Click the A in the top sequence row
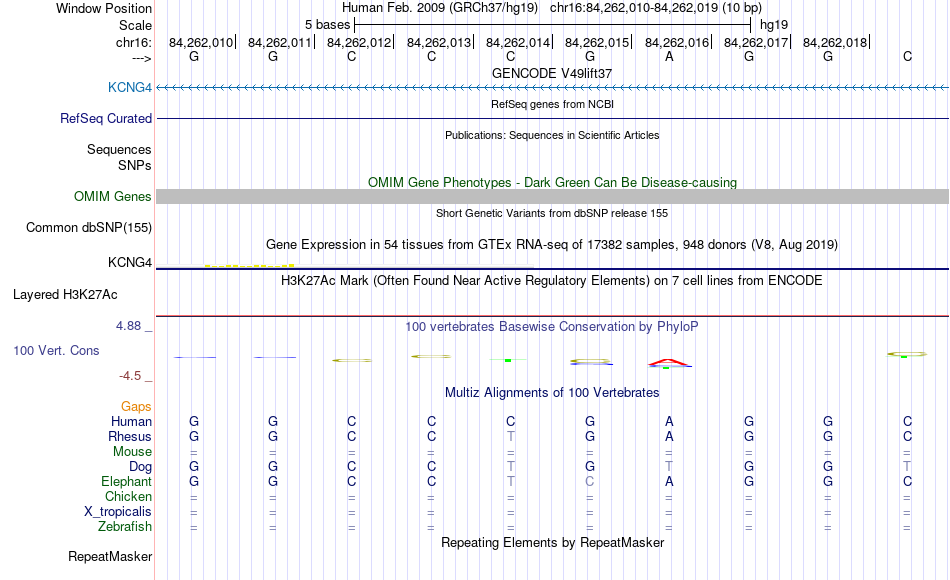Viewport: 950px width, 580px height. pos(669,56)
